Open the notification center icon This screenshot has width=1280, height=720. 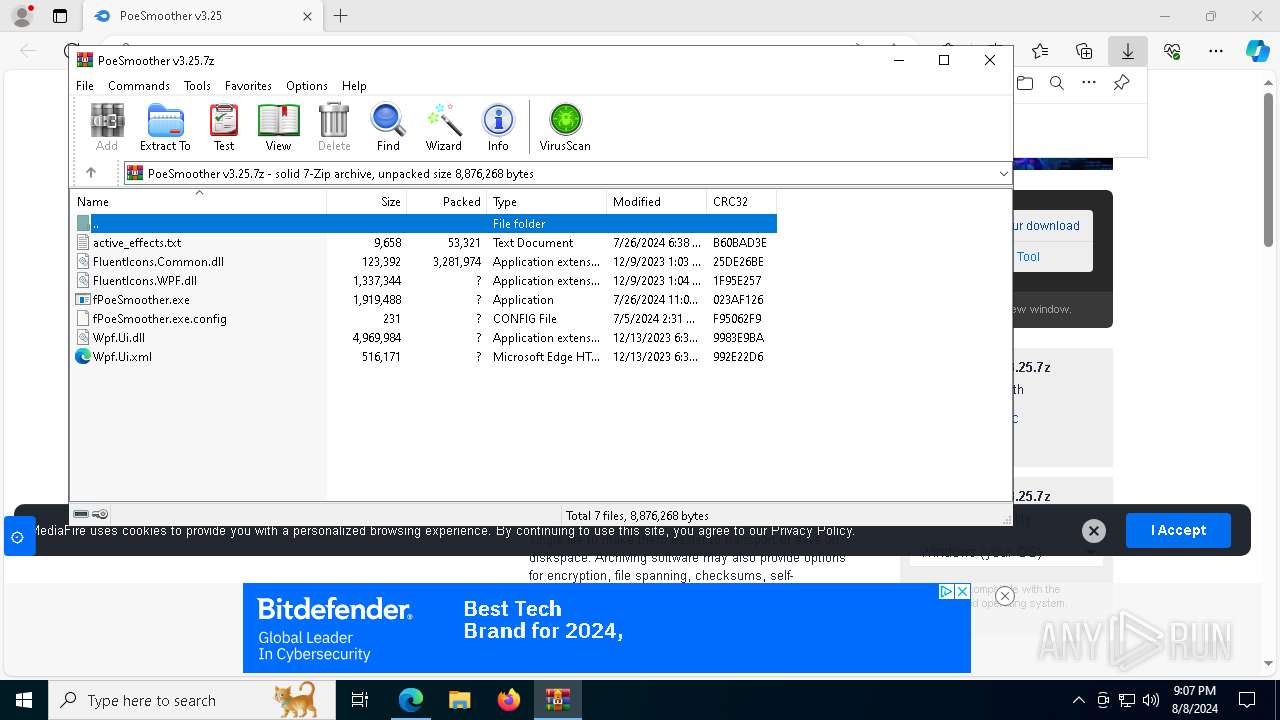[1247, 700]
